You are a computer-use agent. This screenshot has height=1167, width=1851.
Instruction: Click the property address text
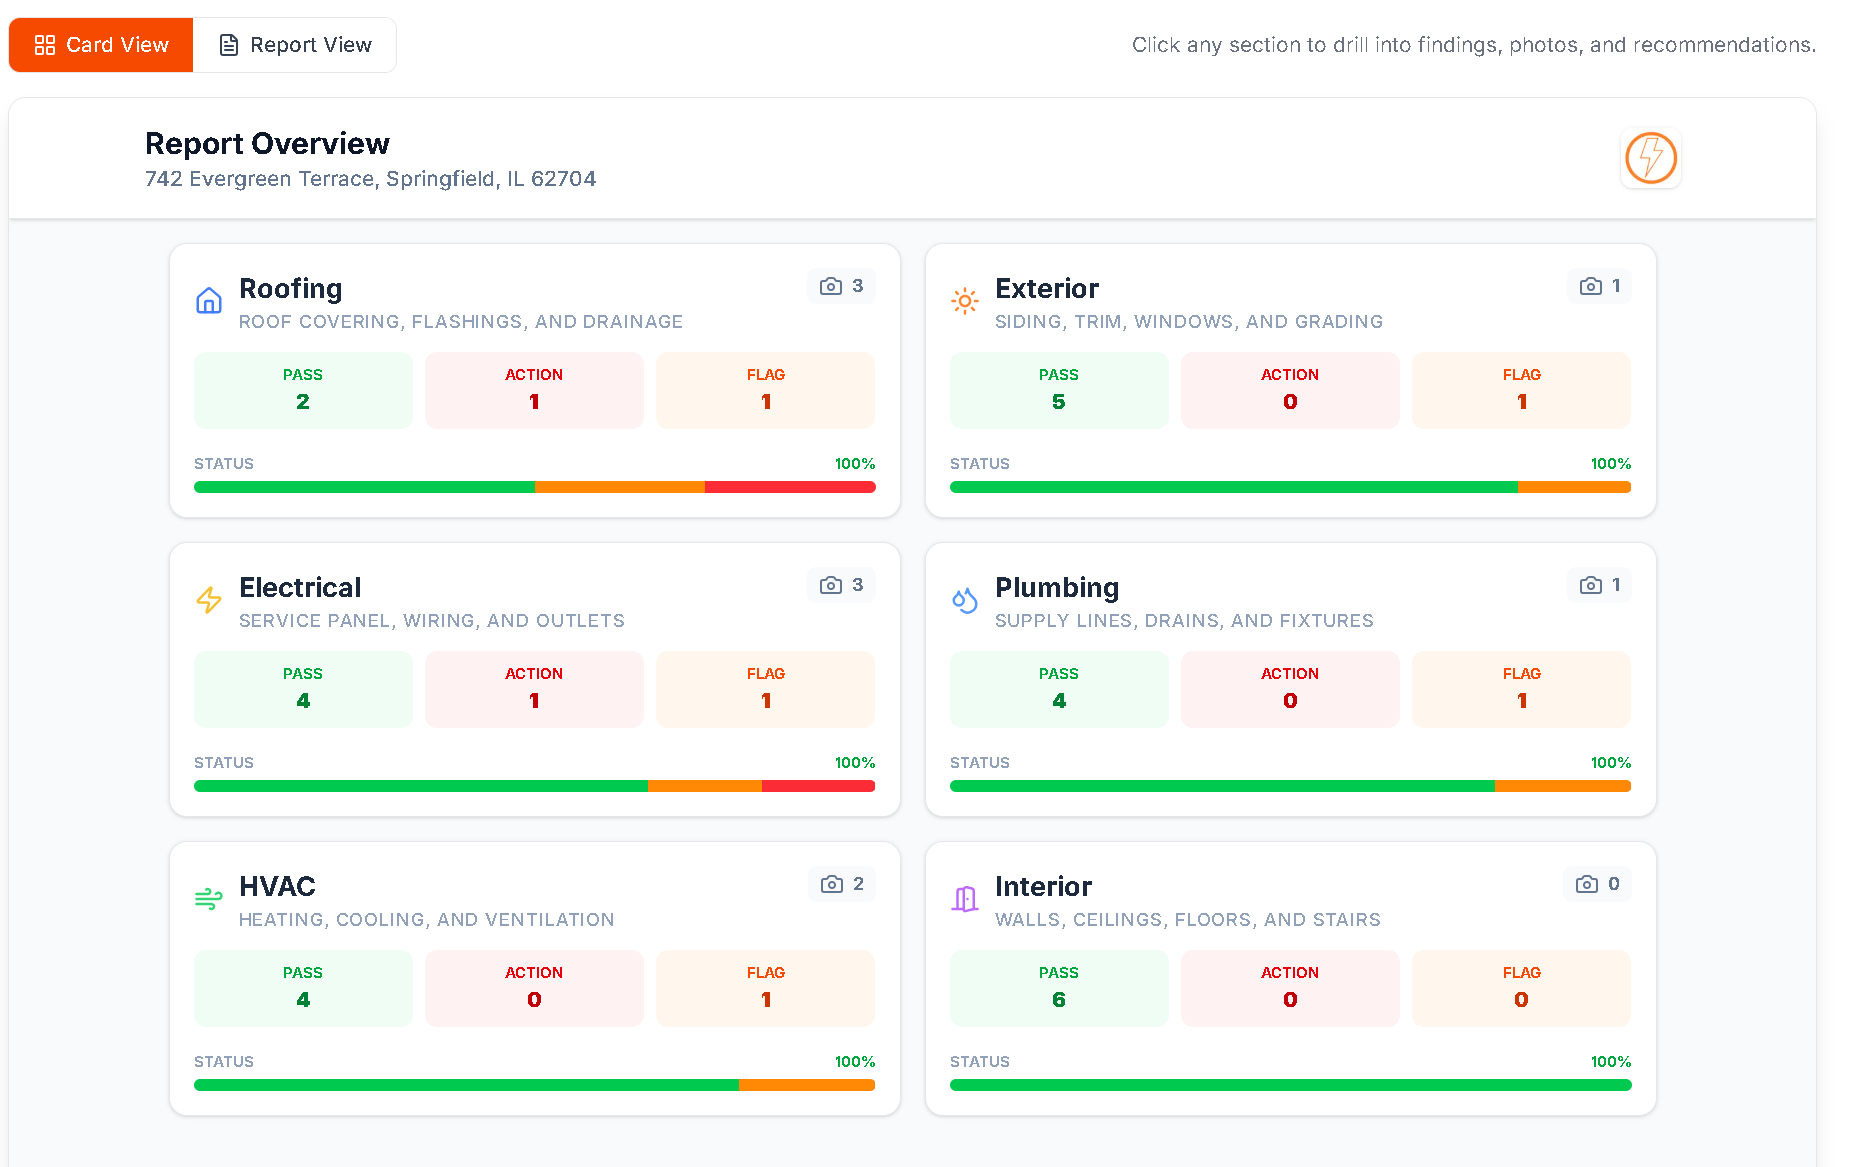pos(370,179)
